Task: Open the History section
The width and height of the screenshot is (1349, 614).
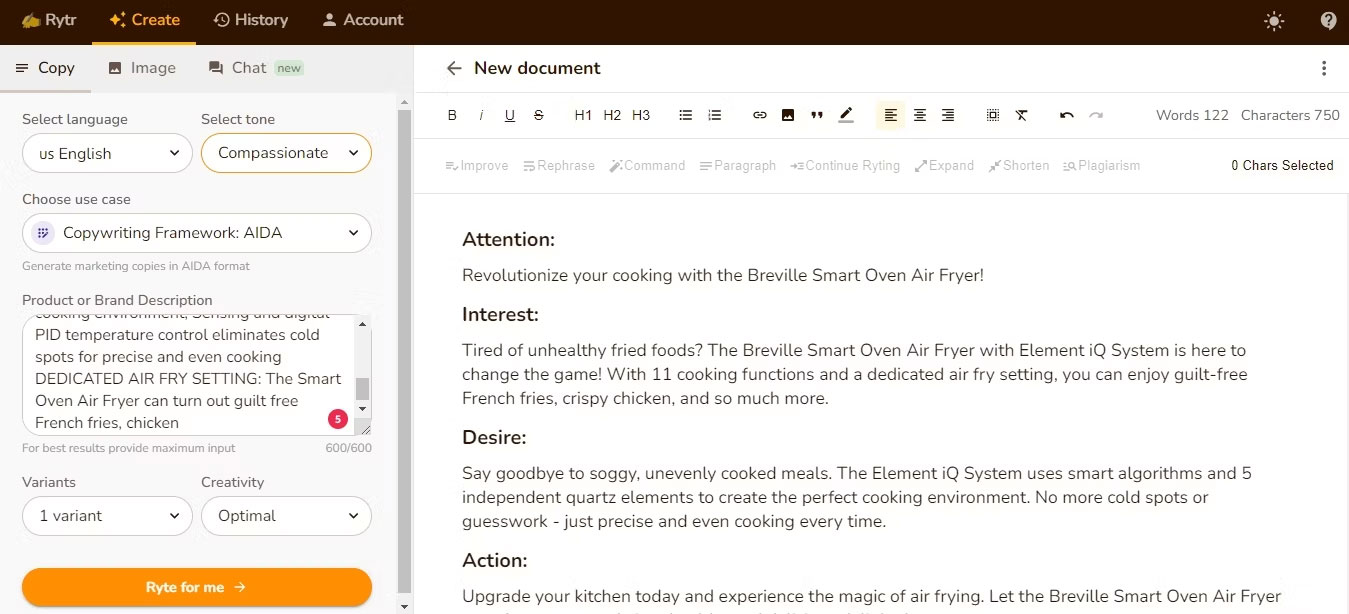Action: click(251, 20)
